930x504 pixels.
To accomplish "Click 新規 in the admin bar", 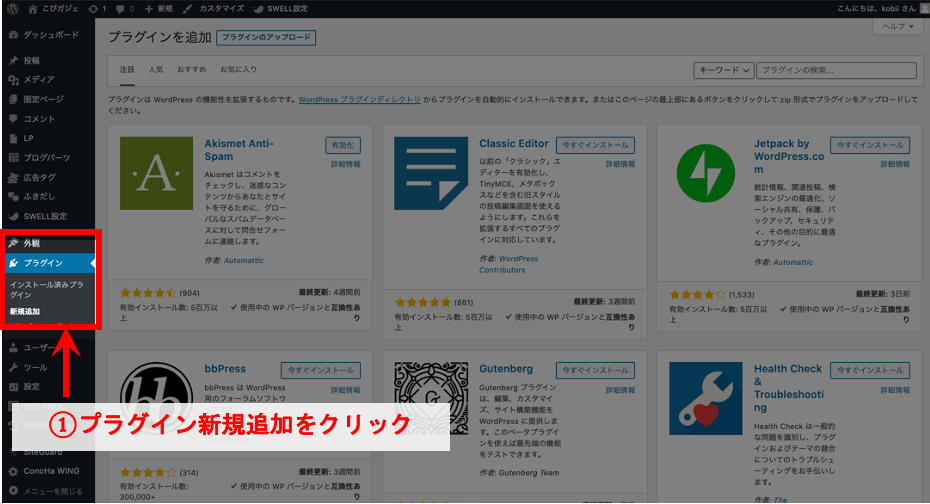I will (x=158, y=8).
